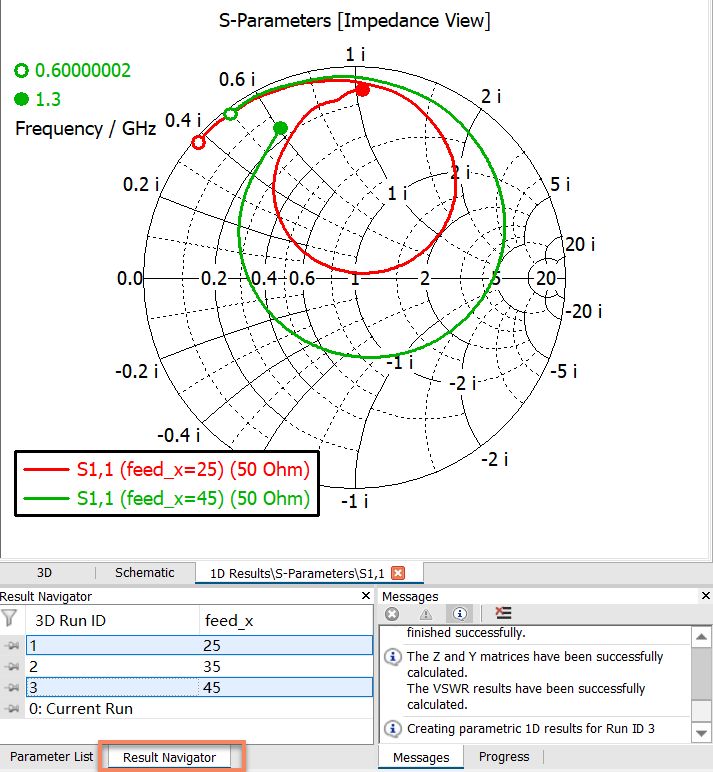The width and height of the screenshot is (713, 772).
Task: Switch to Parameter List tab
Action: [x=51, y=757]
